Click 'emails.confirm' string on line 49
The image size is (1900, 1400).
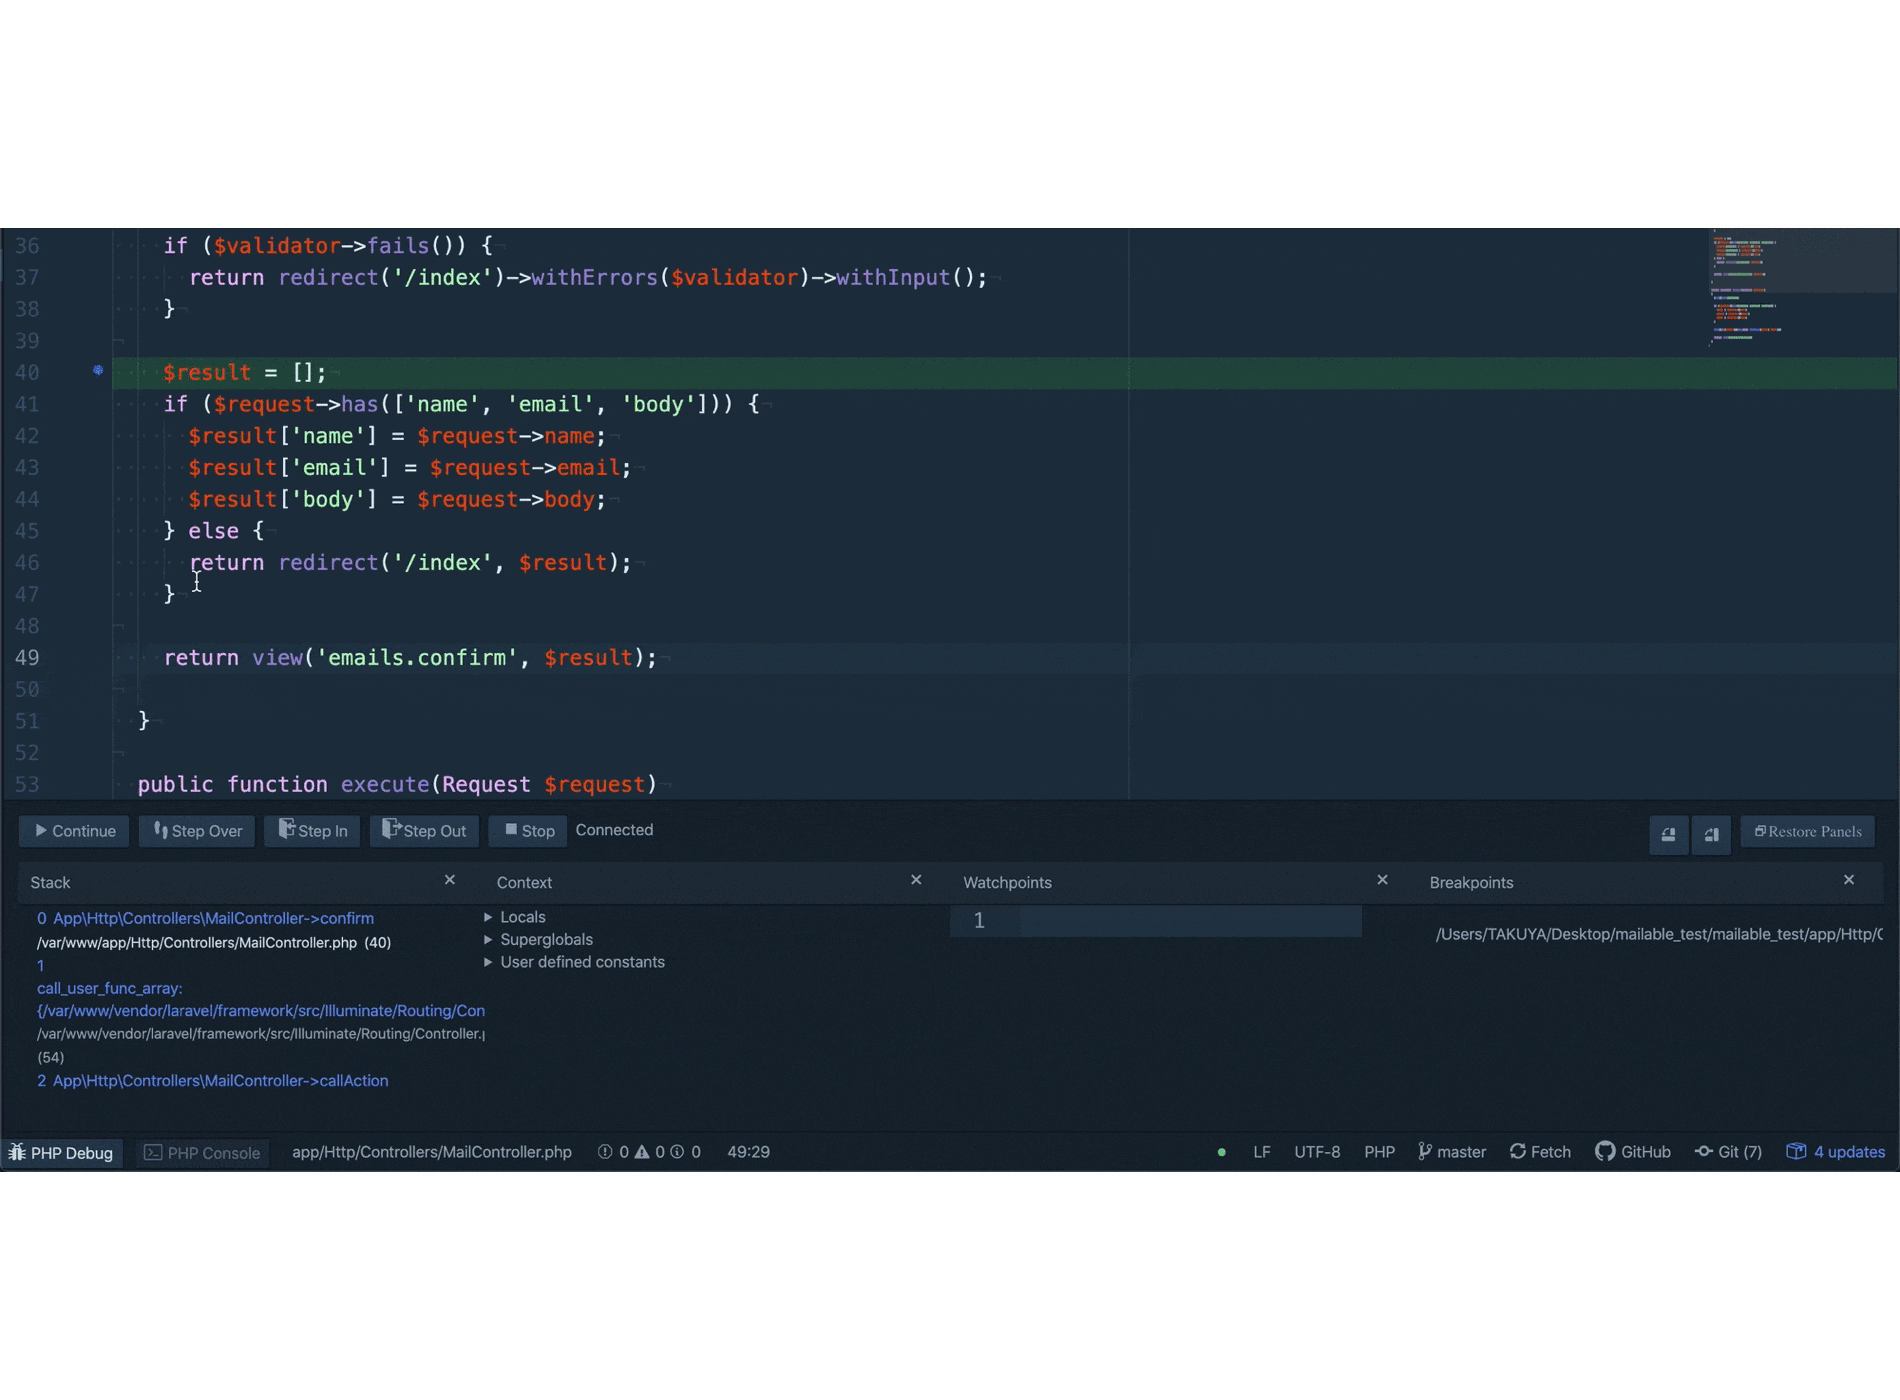pyautogui.click(x=417, y=658)
